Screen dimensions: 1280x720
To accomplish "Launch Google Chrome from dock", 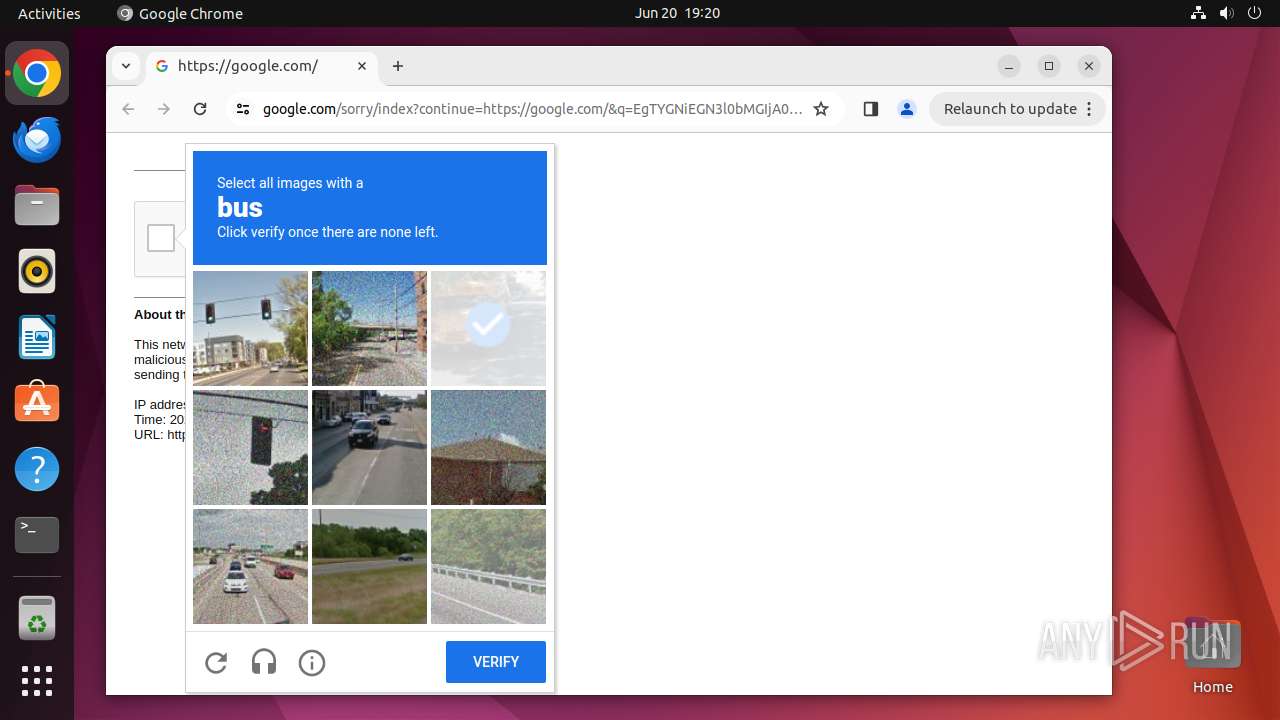I will pos(37,73).
